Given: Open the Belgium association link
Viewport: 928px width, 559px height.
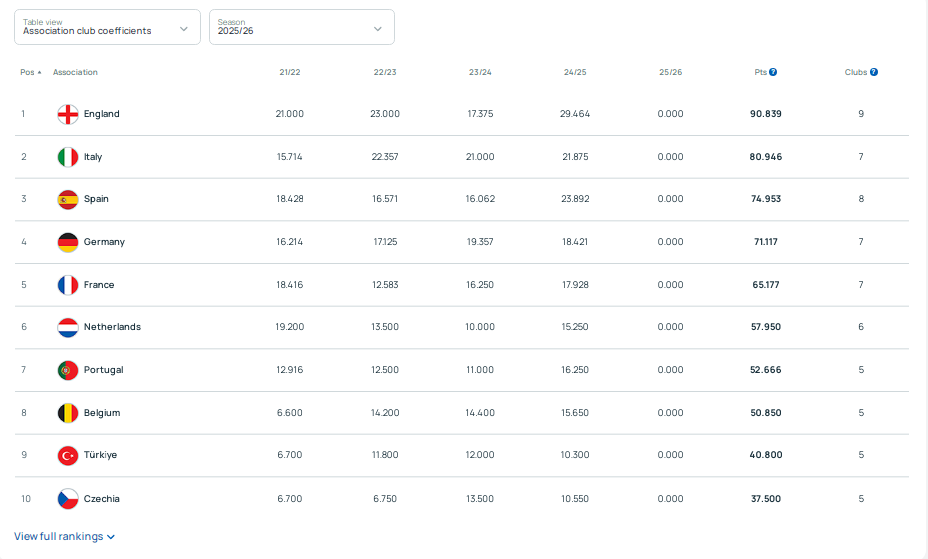Looking at the screenshot, I should point(102,412).
